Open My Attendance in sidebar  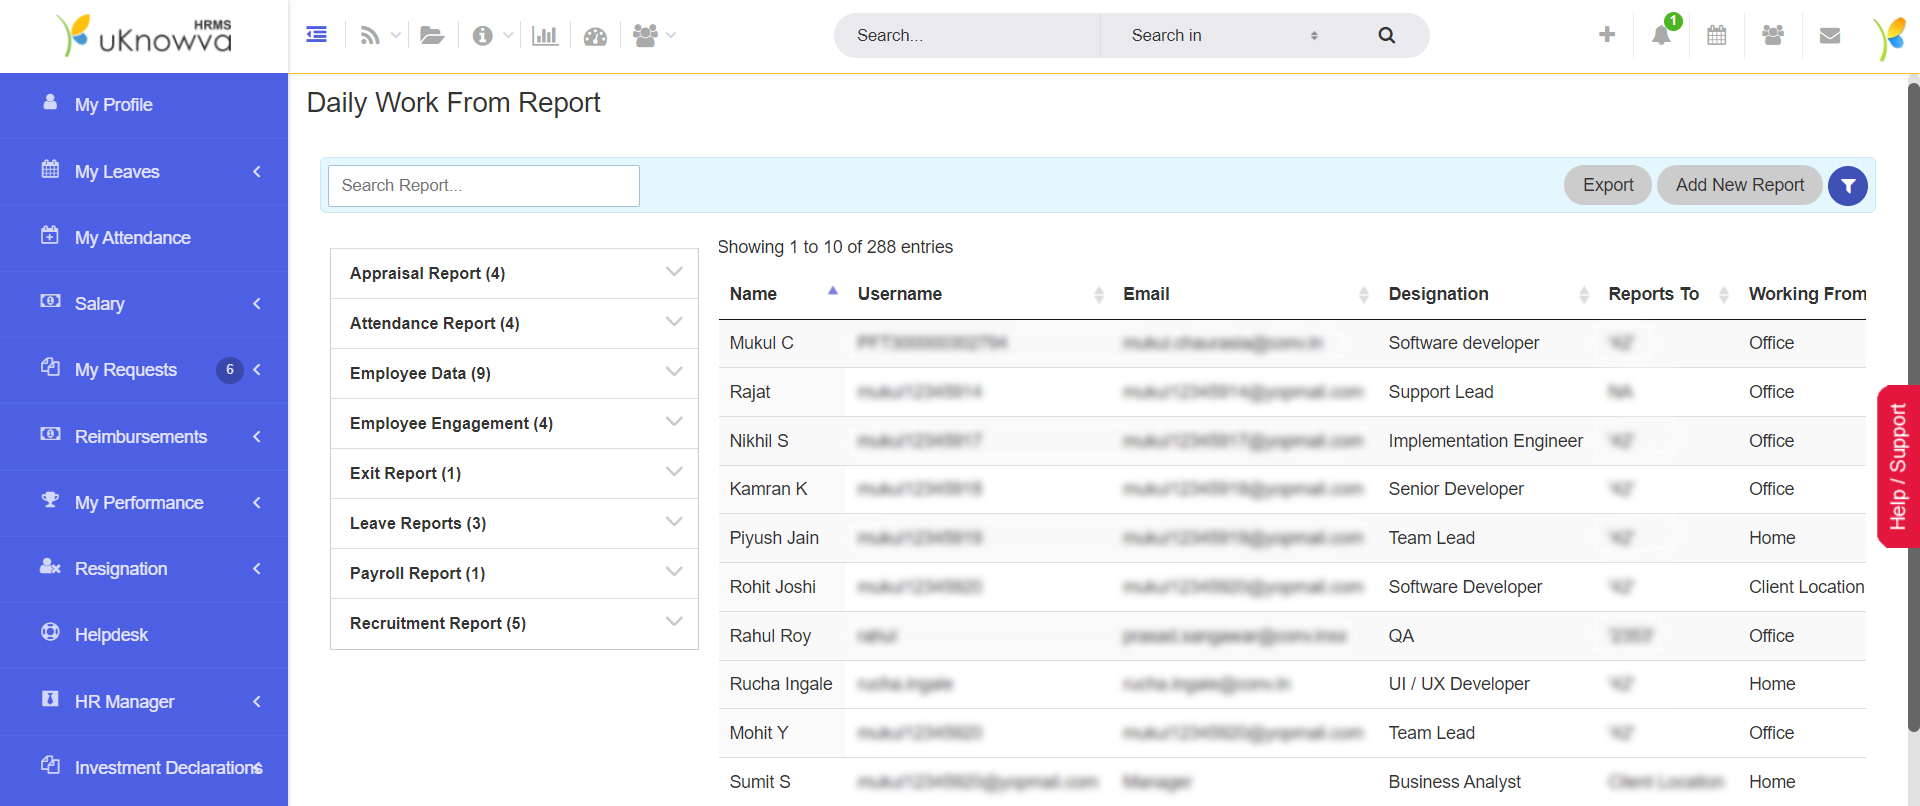tap(132, 238)
